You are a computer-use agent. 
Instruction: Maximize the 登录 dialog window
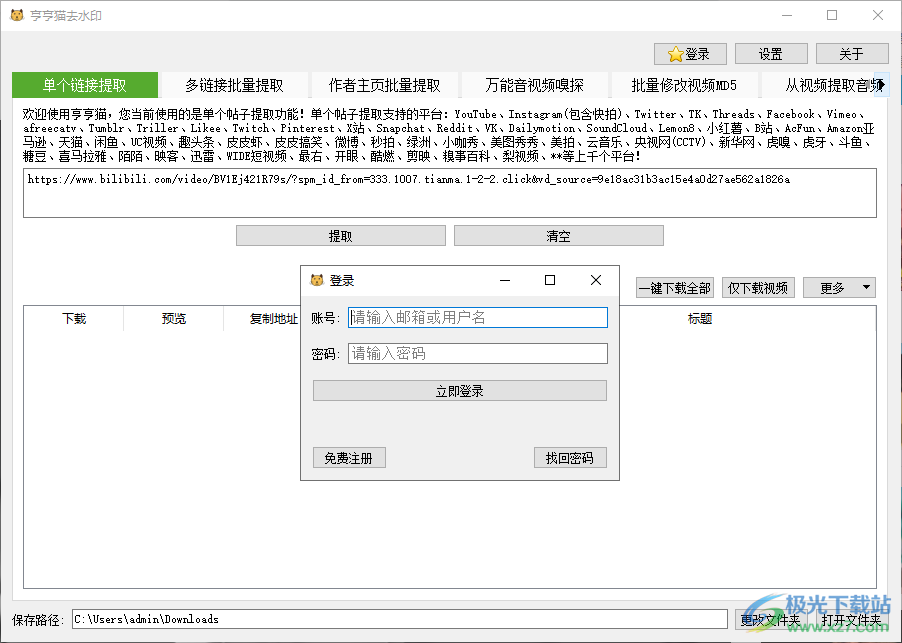coord(549,281)
